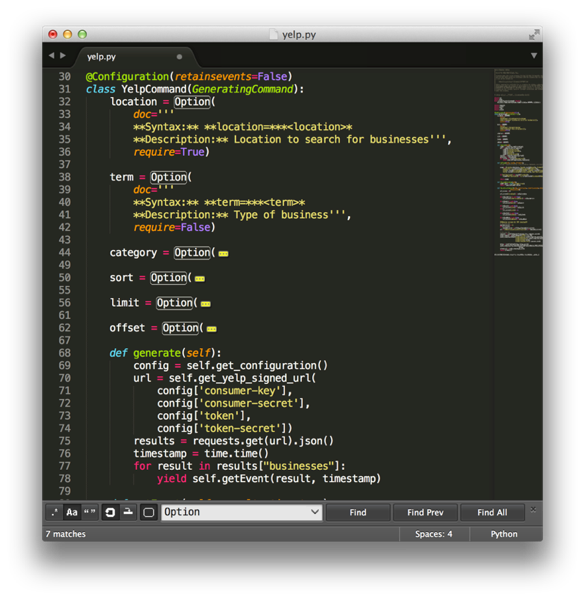585x600 pixels.
Task: Click the Find All button
Action: coord(492,512)
